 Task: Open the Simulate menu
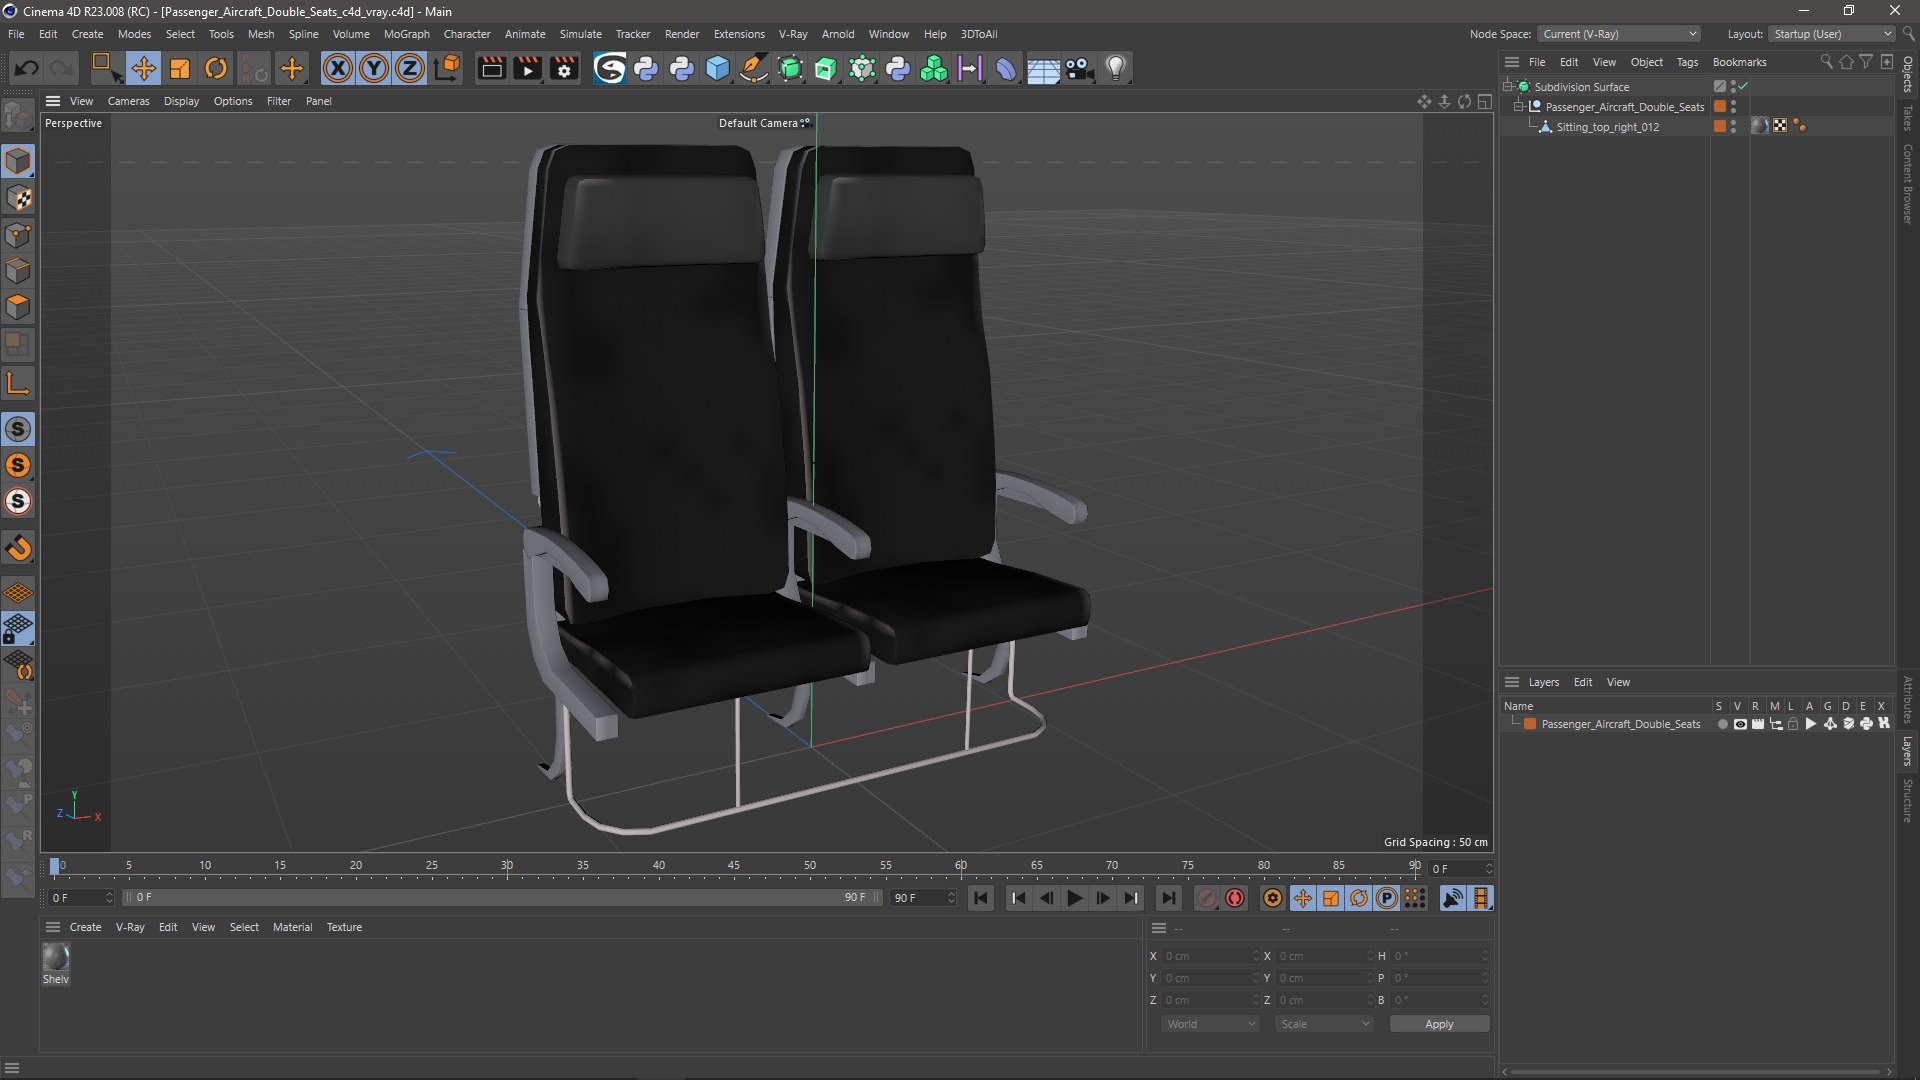click(x=580, y=34)
